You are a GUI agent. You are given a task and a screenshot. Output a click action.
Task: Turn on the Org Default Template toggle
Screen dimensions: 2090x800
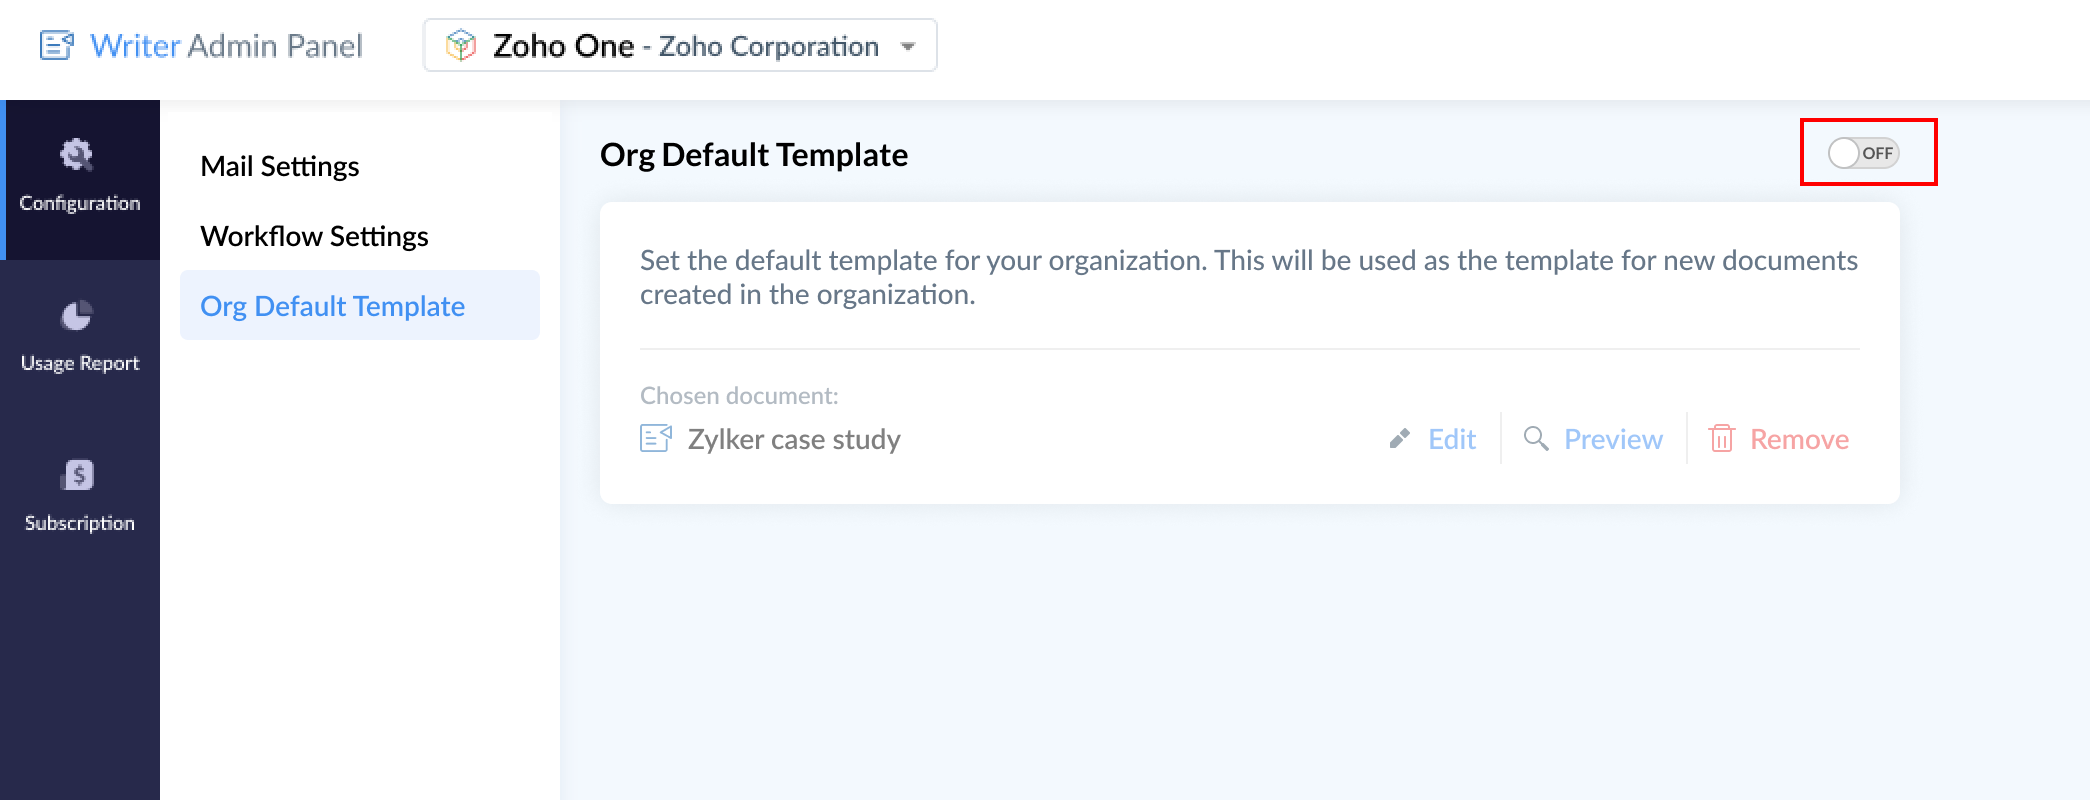(x=1863, y=153)
